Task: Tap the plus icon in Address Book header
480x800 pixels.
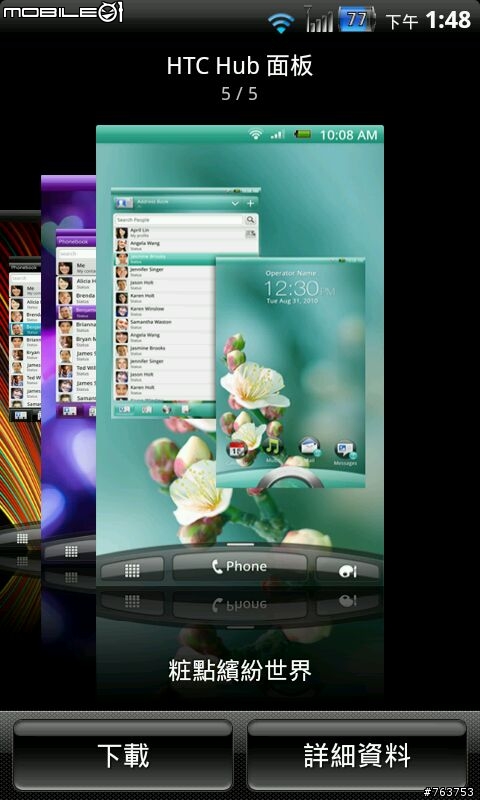Action: coord(250,203)
